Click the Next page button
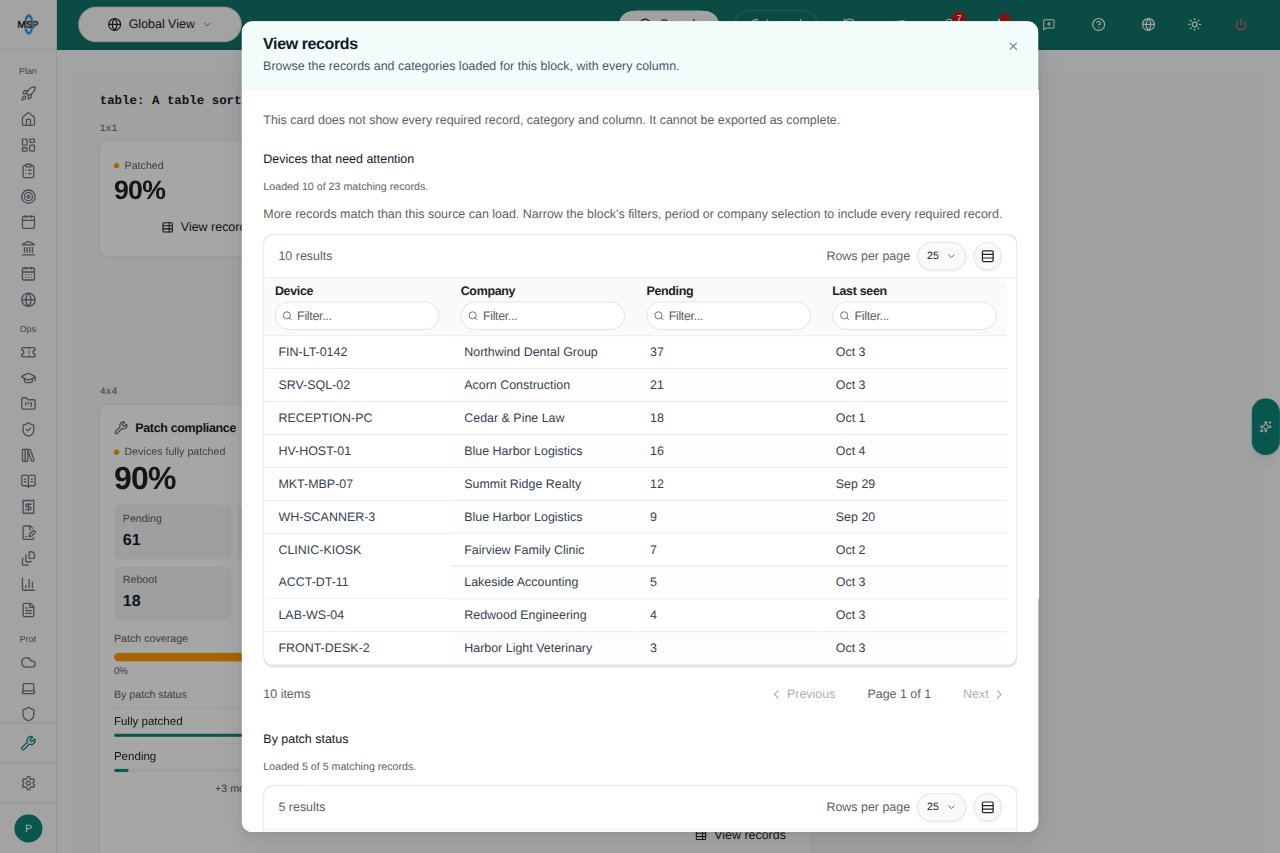Image resolution: width=1280 pixels, height=853 pixels. tap(983, 694)
